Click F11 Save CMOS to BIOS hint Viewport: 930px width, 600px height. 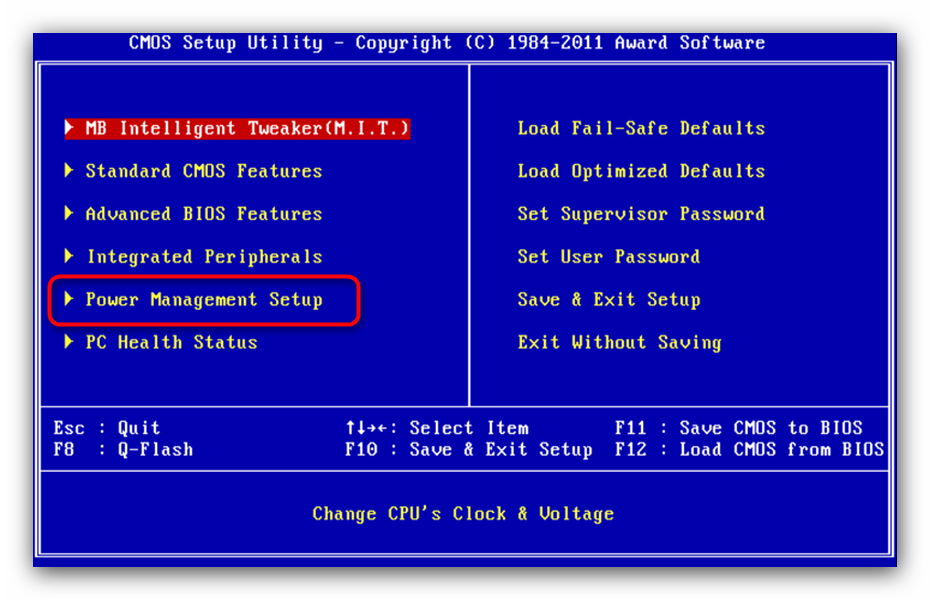coord(738,427)
